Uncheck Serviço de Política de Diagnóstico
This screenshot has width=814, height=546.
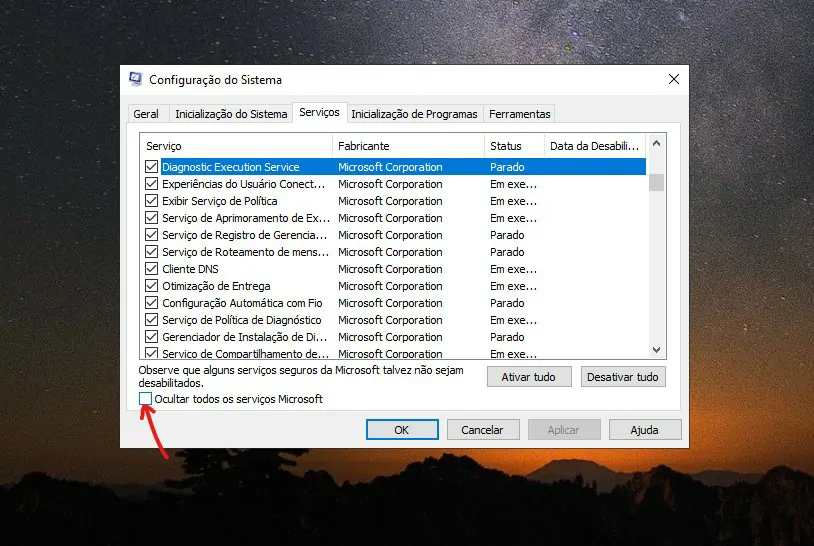click(x=152, y=320)
